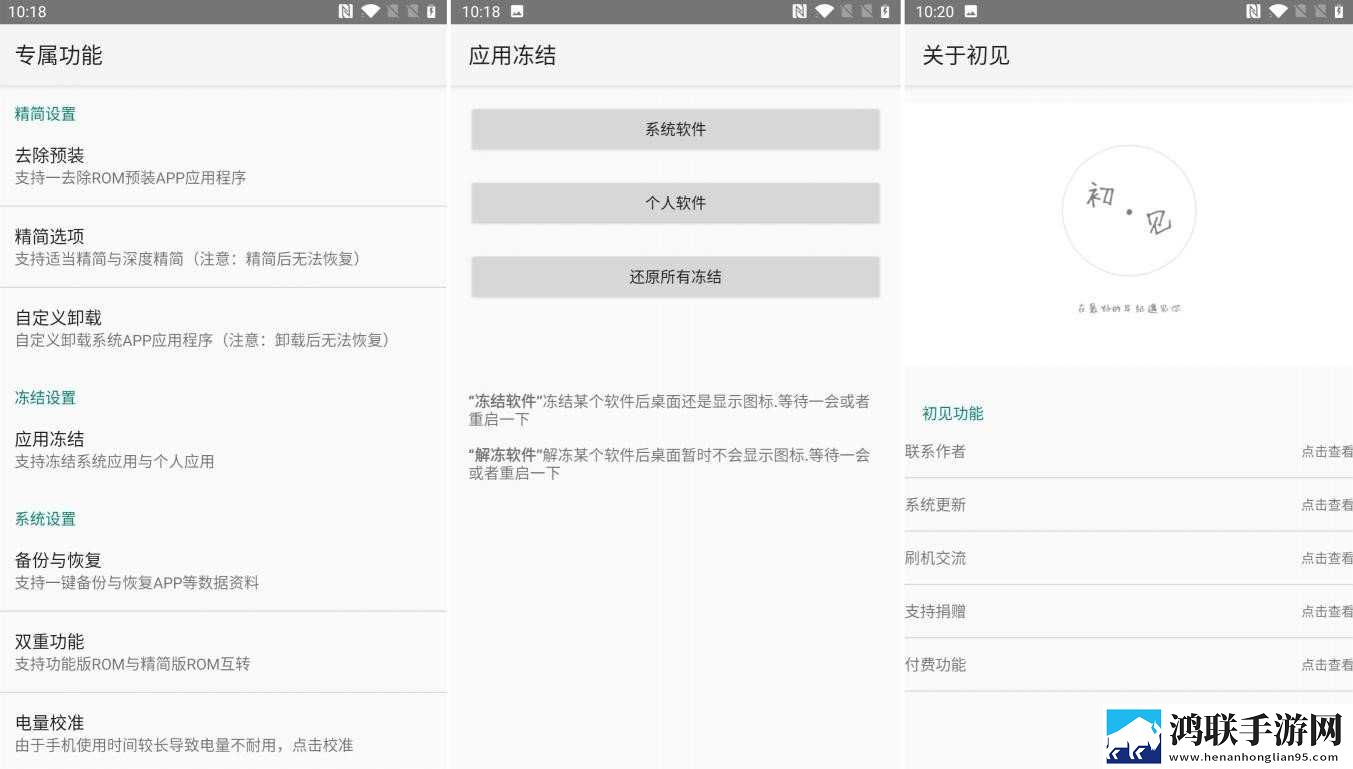Open 备份与恢复 option
1353x769 pixels.
[223, 570]
